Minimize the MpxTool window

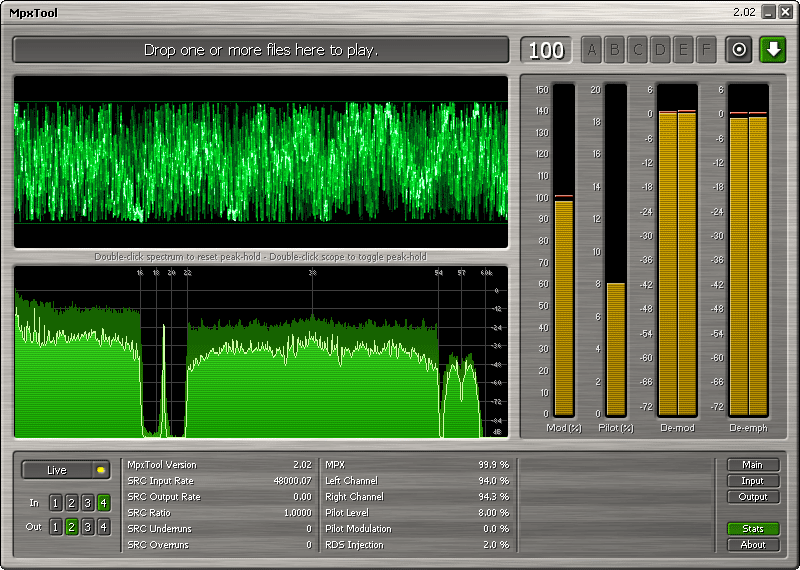coord(769,12)
